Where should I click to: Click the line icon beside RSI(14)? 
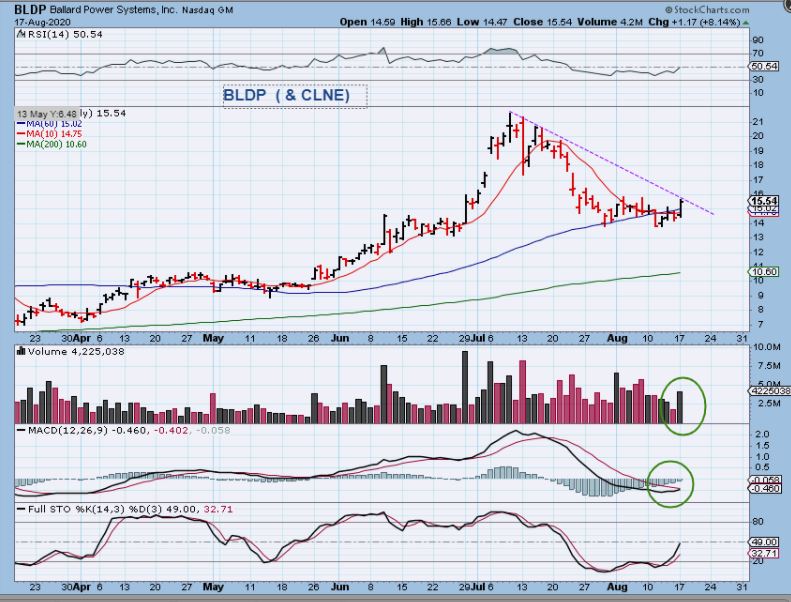tap(21, 34)
